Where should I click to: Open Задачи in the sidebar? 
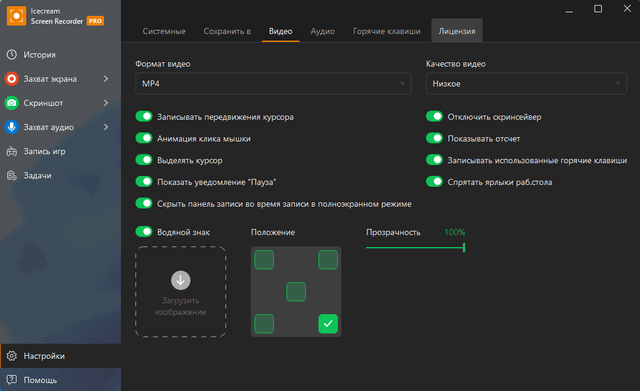[x=60, y=175]
